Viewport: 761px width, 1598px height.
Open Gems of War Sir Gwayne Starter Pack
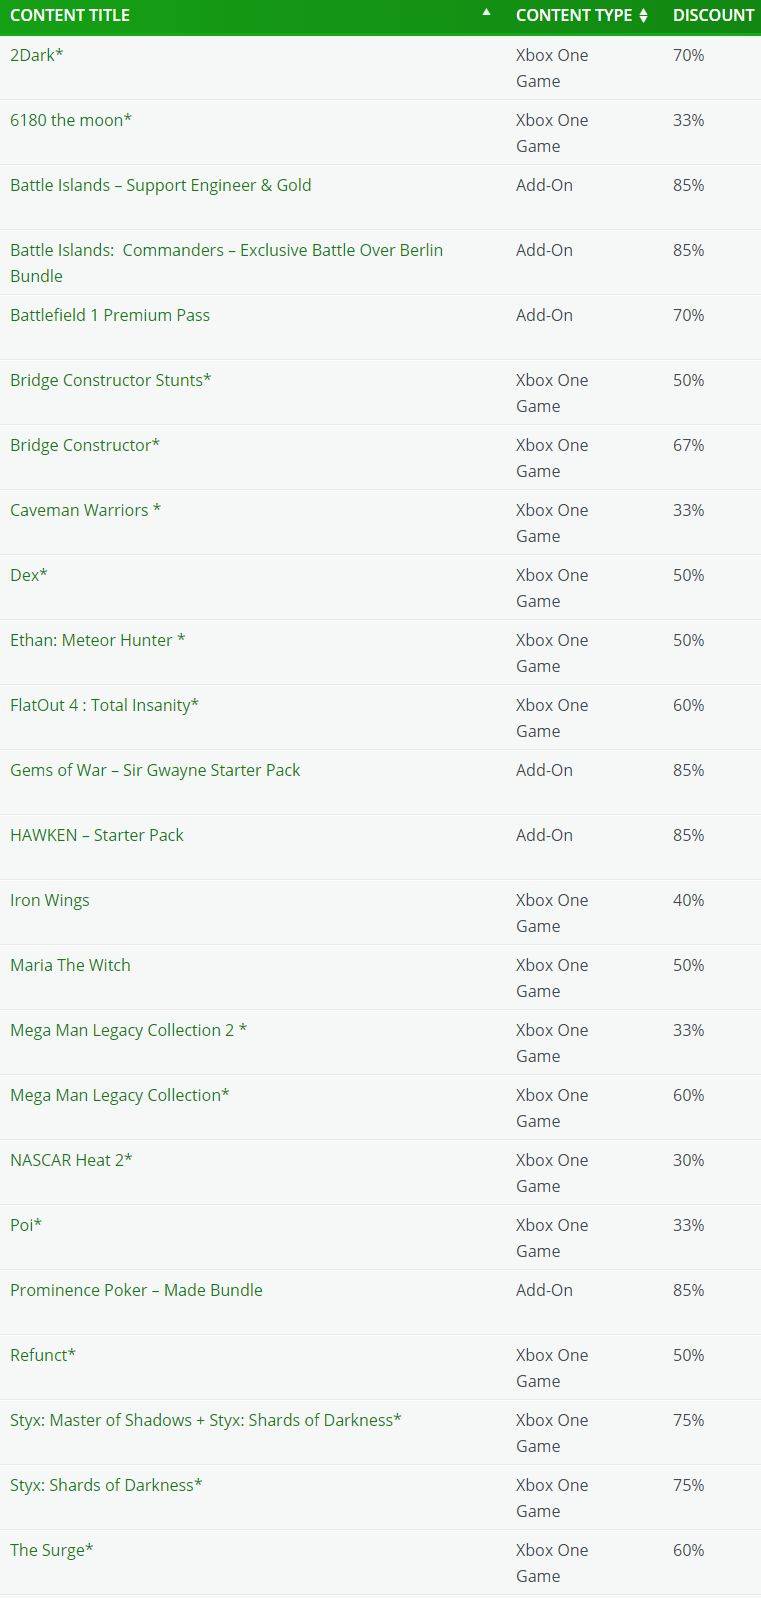[x=155, y=770]
